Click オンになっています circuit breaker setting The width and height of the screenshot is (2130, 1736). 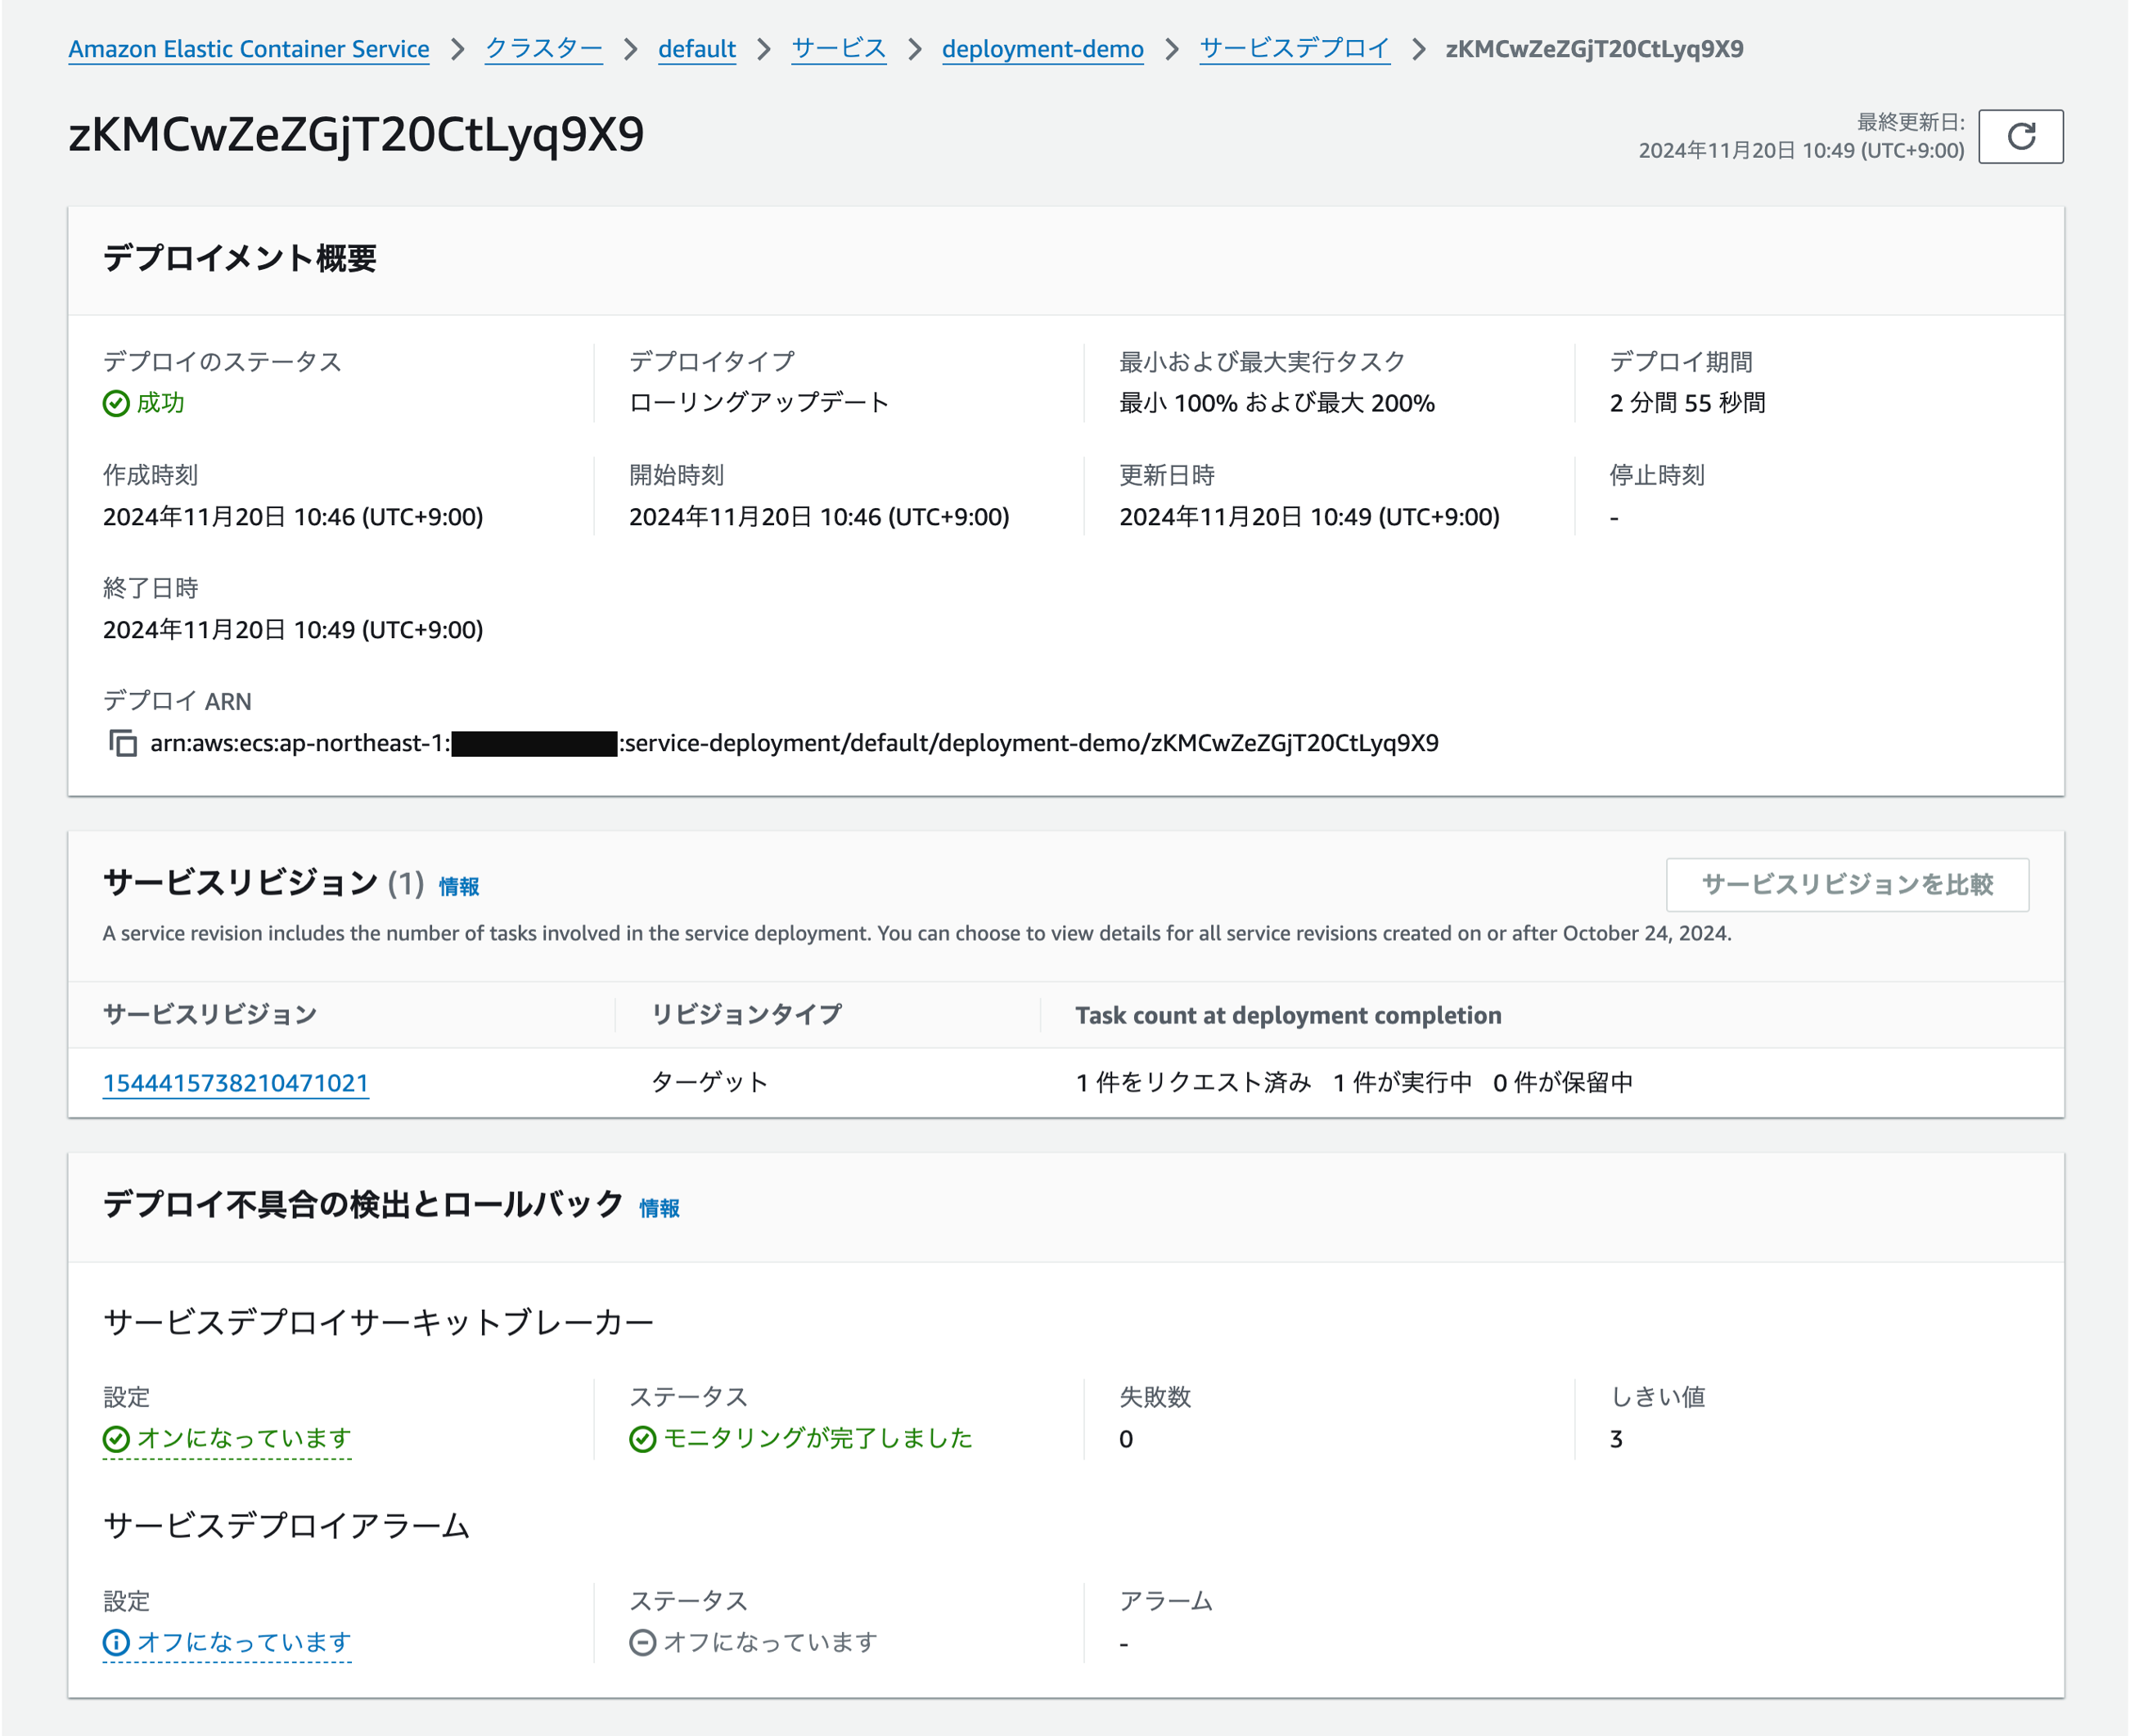click(x=244, y=1439)
